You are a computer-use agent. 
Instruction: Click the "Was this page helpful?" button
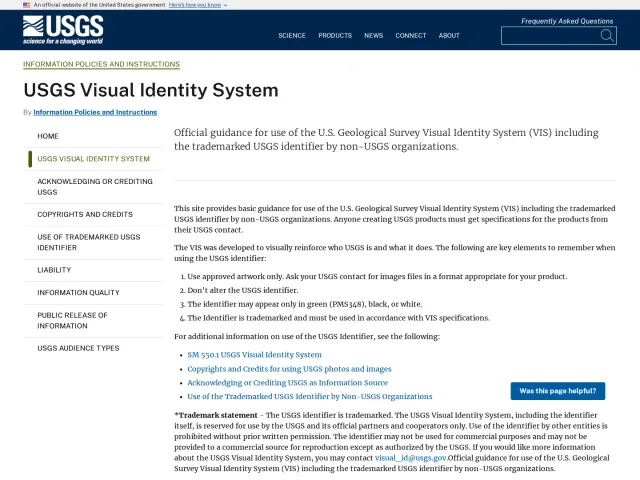(558, 391)
